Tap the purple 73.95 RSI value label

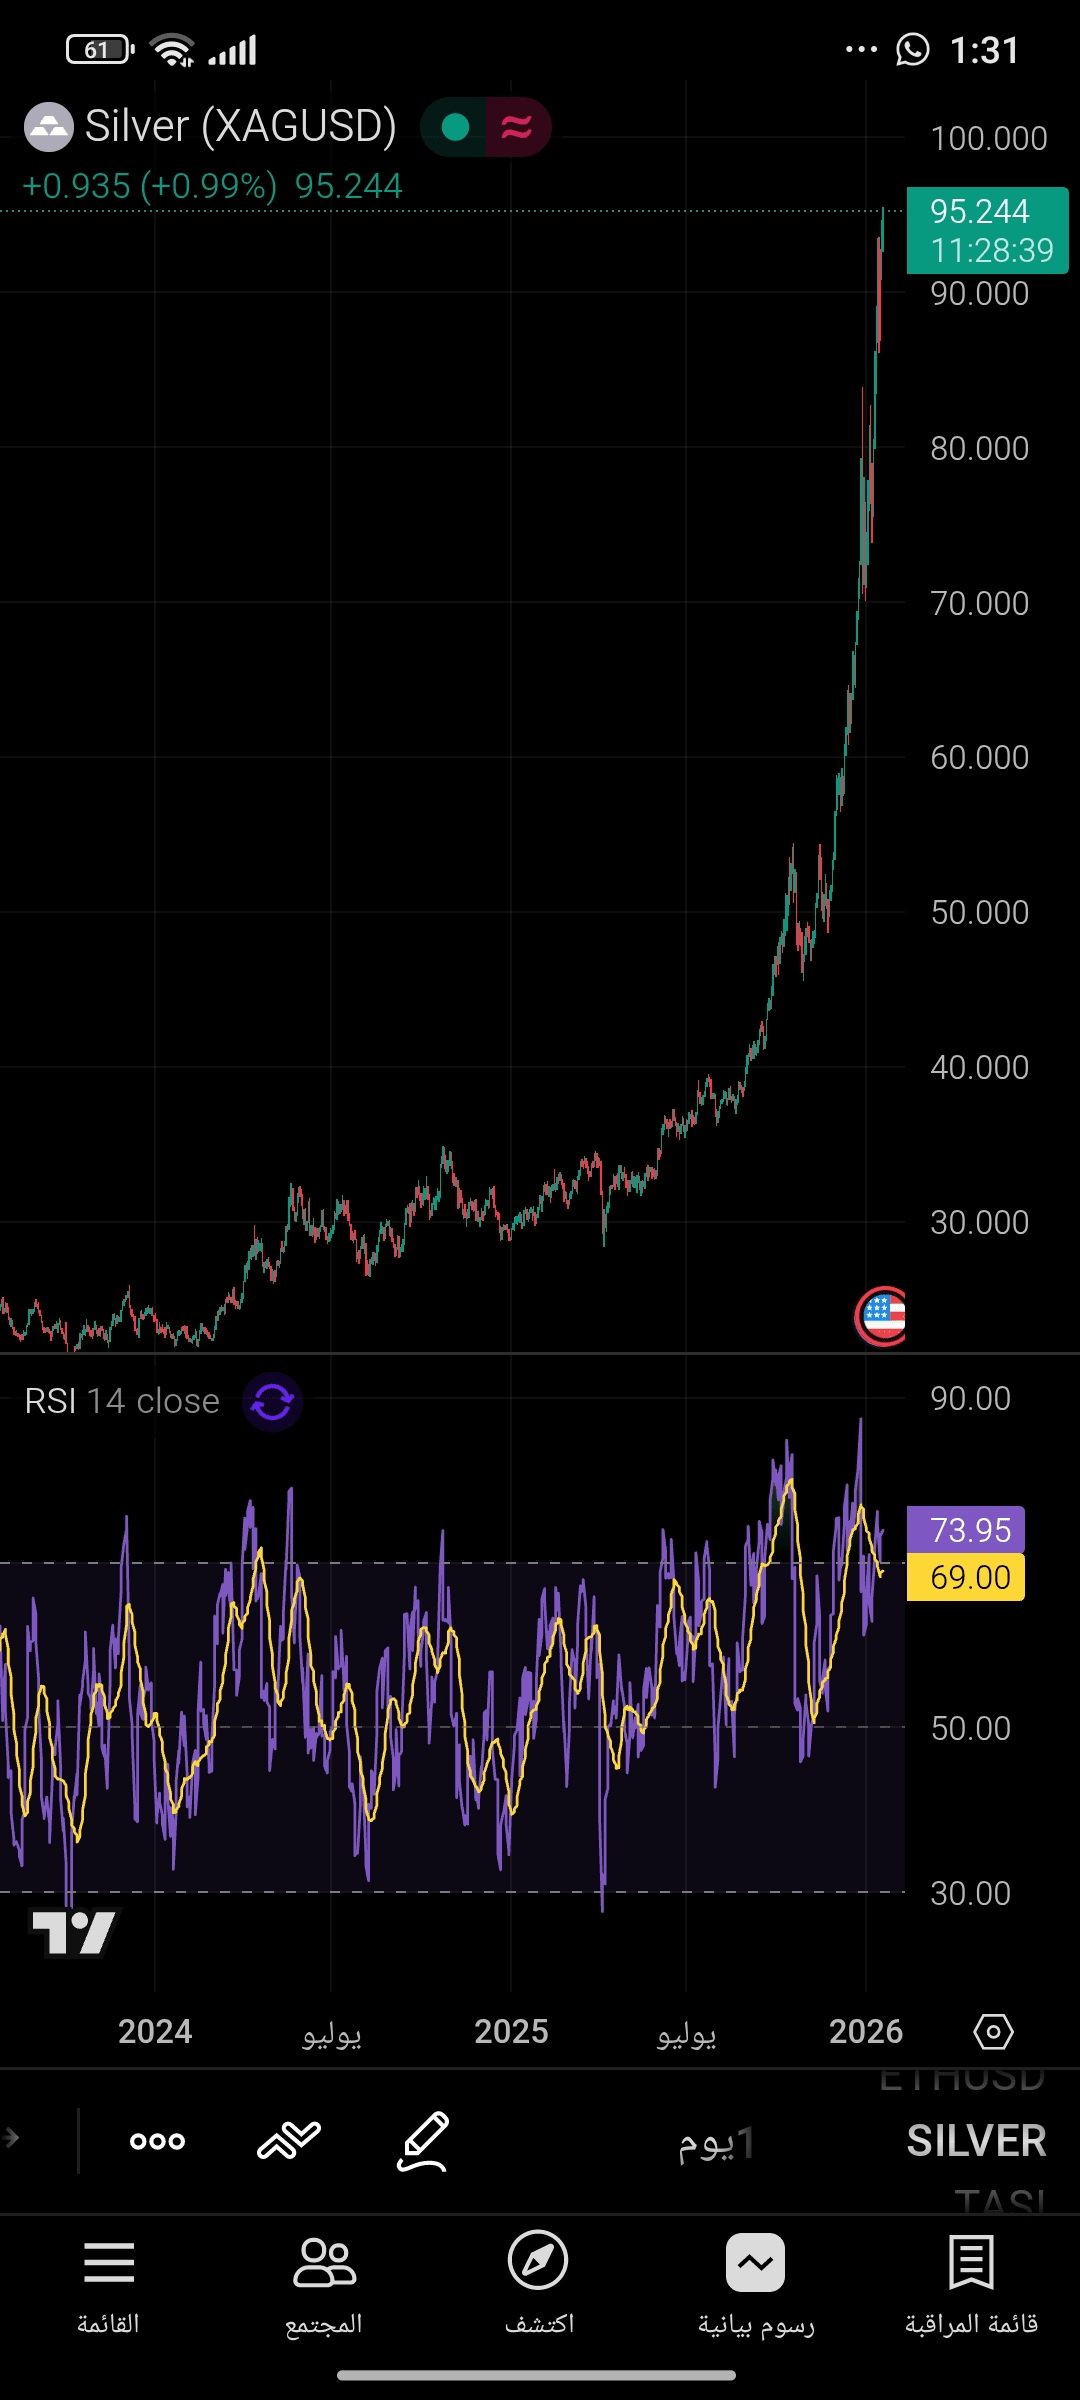tap(966, 1529)
